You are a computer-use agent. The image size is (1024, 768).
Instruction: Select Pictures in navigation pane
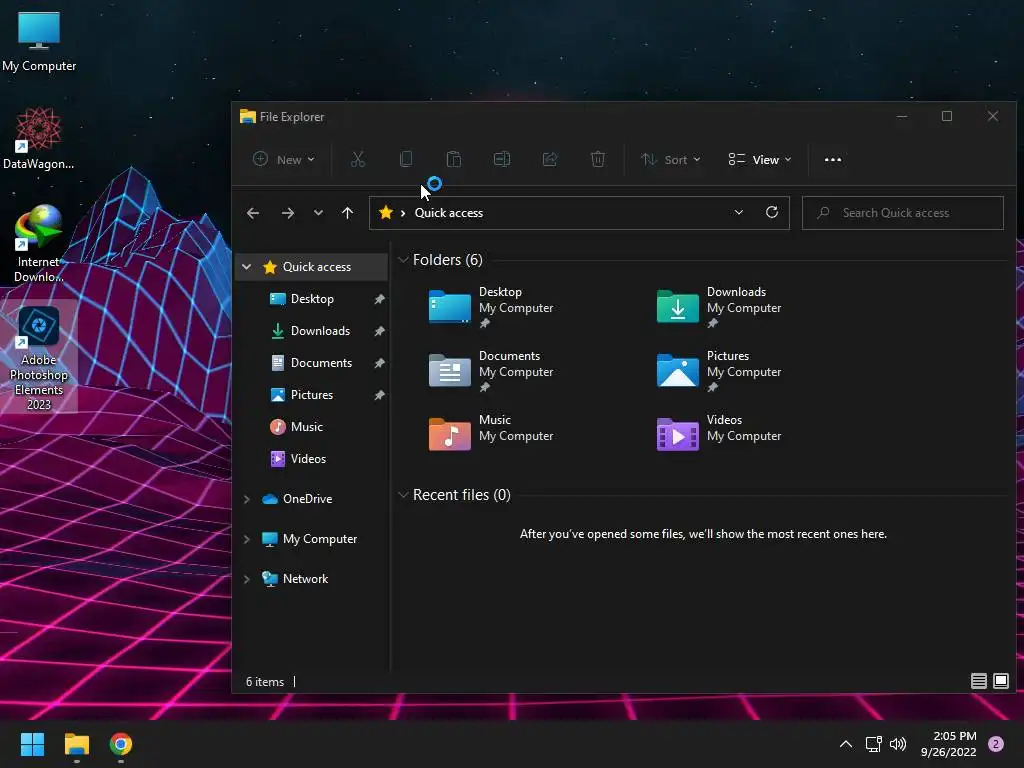coord(312,394)
